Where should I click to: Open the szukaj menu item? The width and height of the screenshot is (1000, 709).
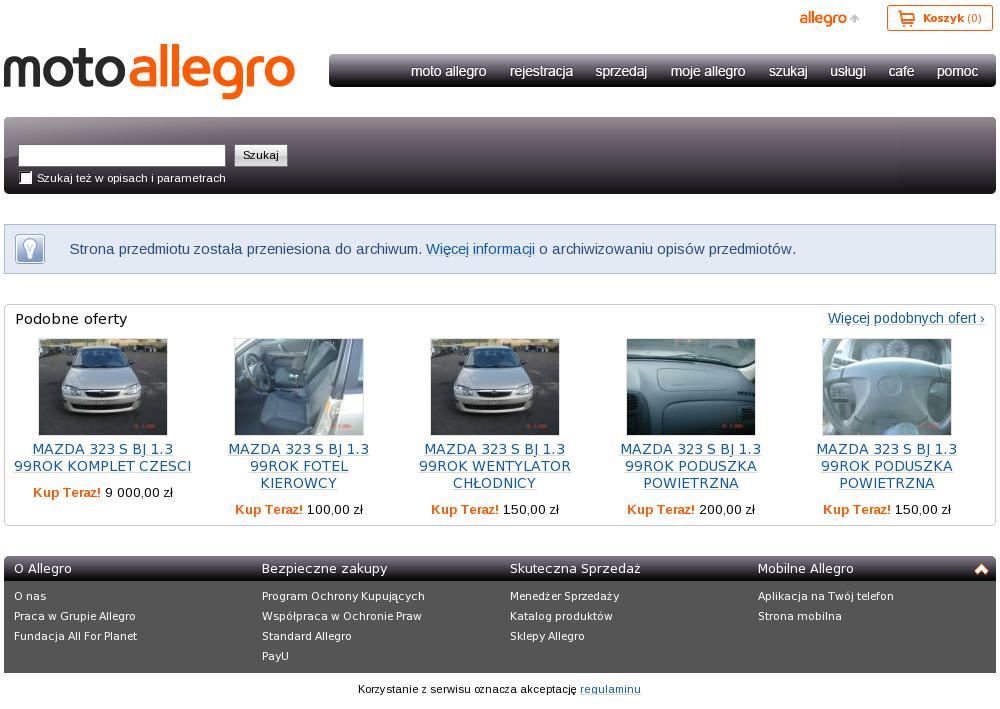[x=788, y=71]
